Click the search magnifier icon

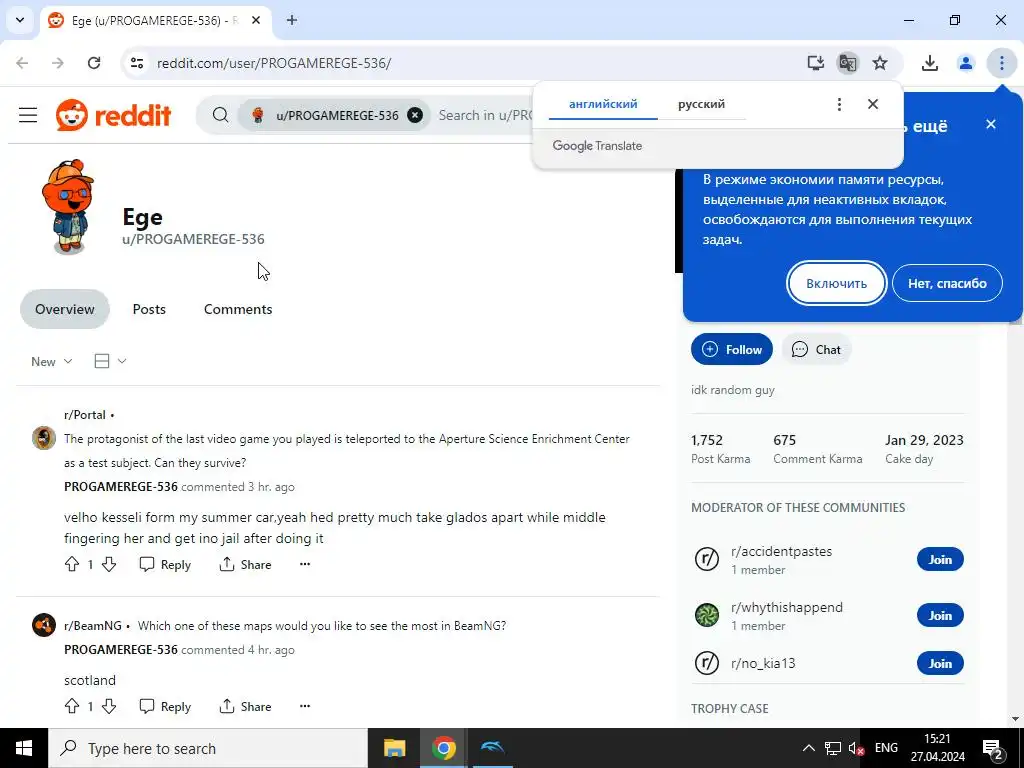click(x=221, y=116)
